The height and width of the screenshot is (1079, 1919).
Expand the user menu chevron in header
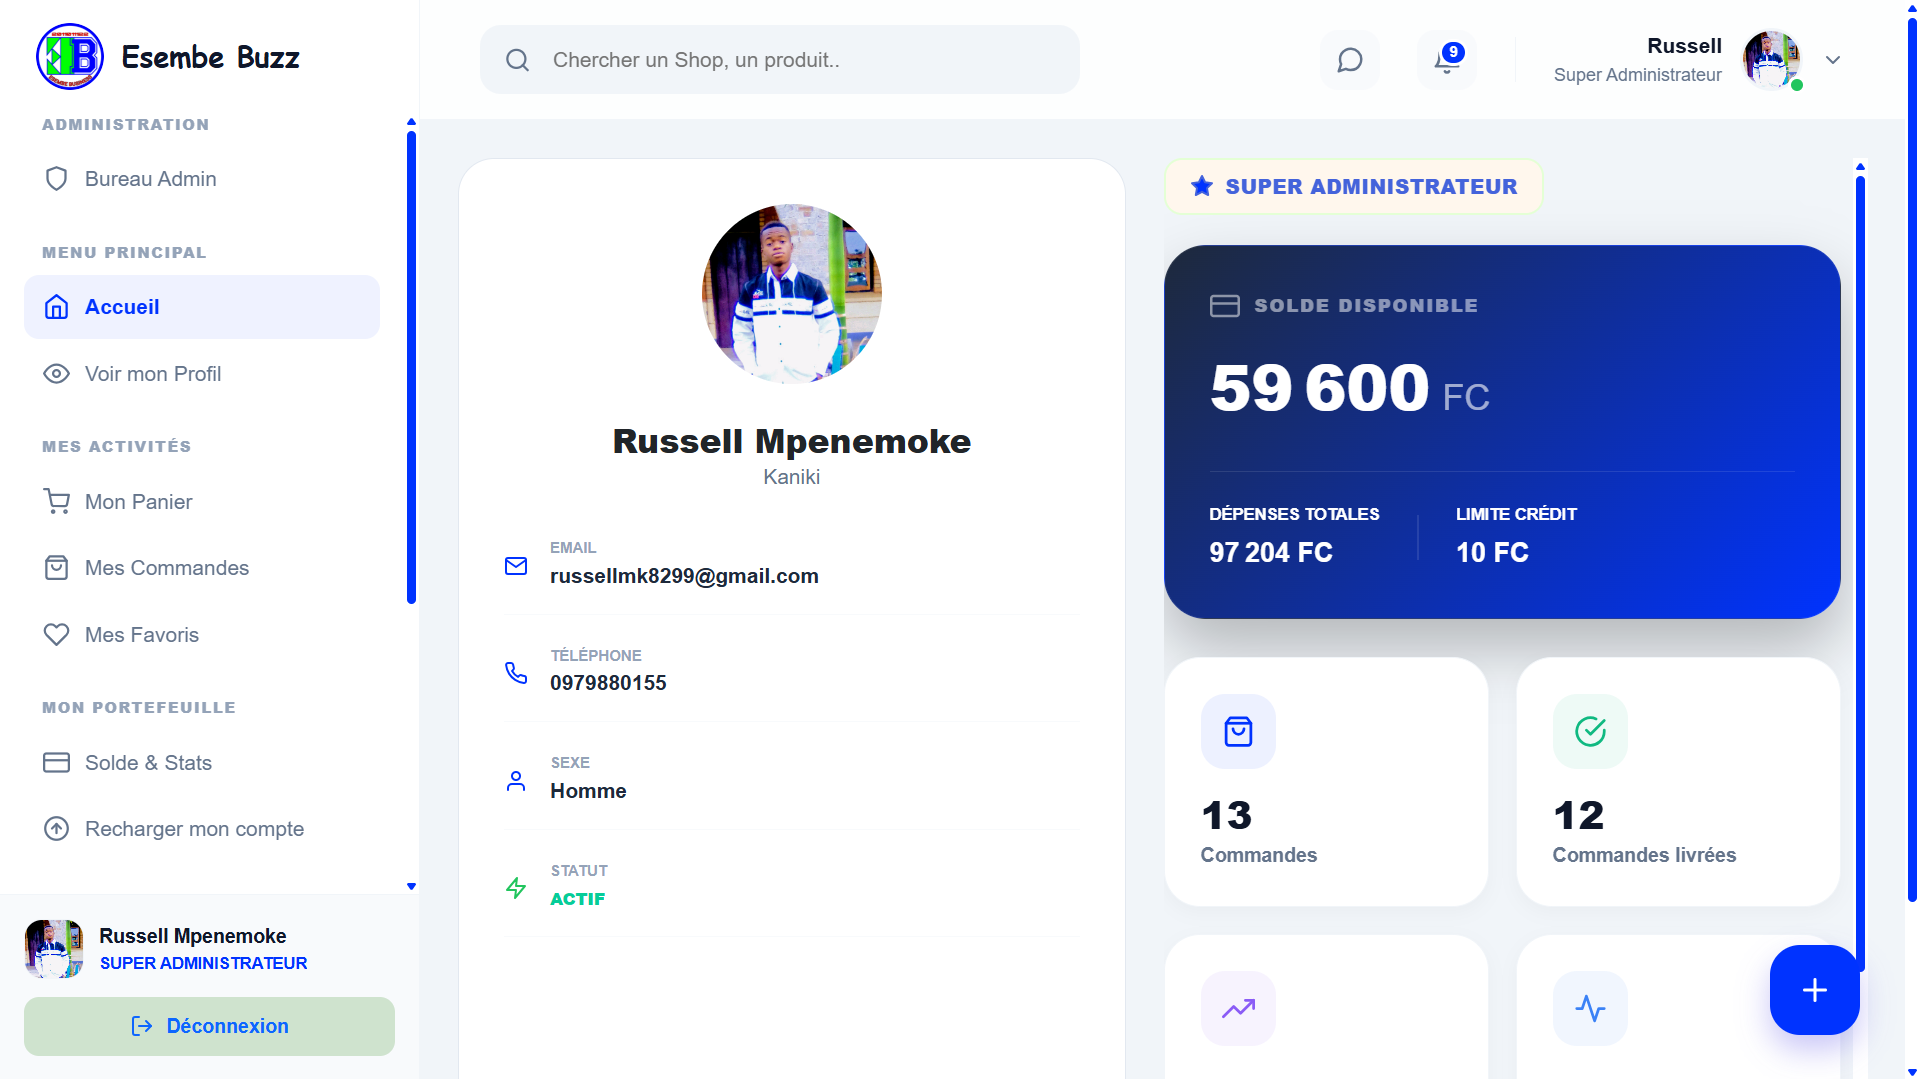(x=1833, y=60)
